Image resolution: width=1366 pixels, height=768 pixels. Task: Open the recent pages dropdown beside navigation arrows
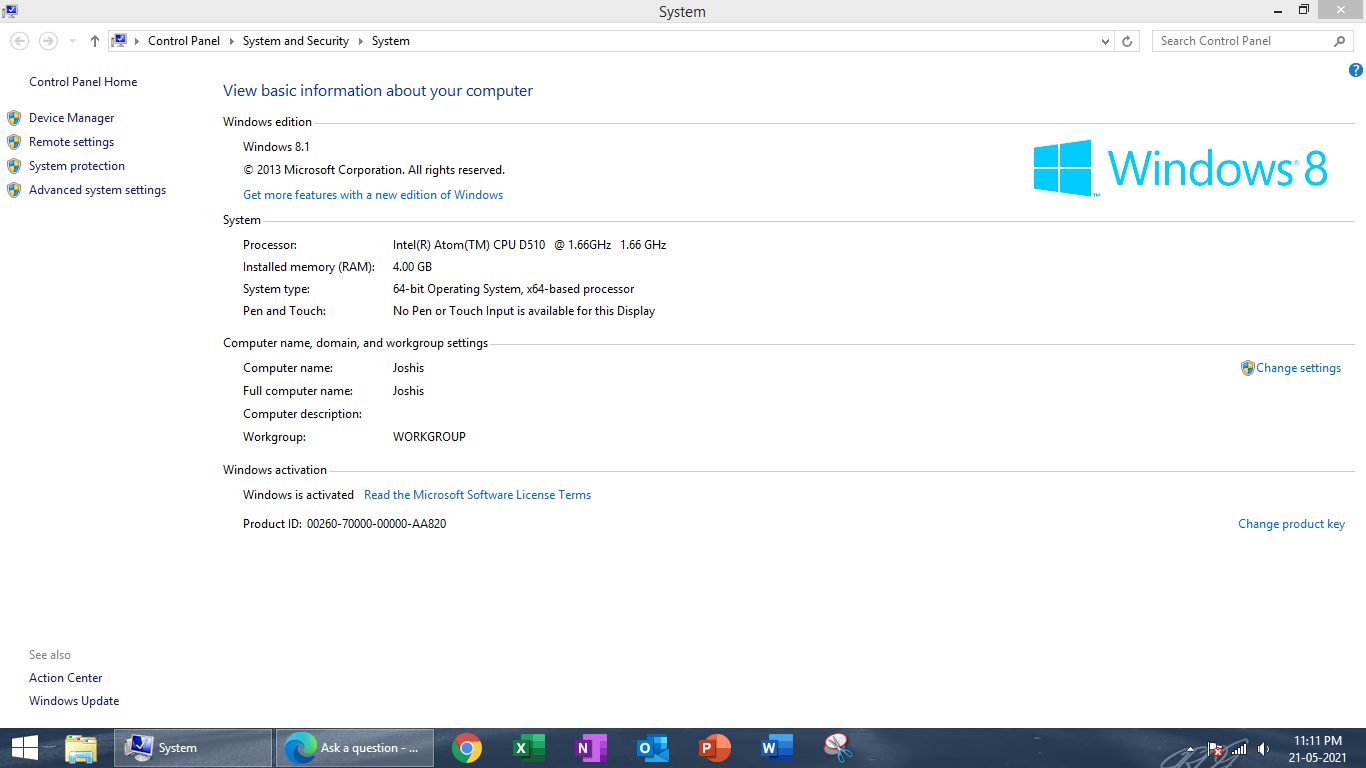(70, 41)
